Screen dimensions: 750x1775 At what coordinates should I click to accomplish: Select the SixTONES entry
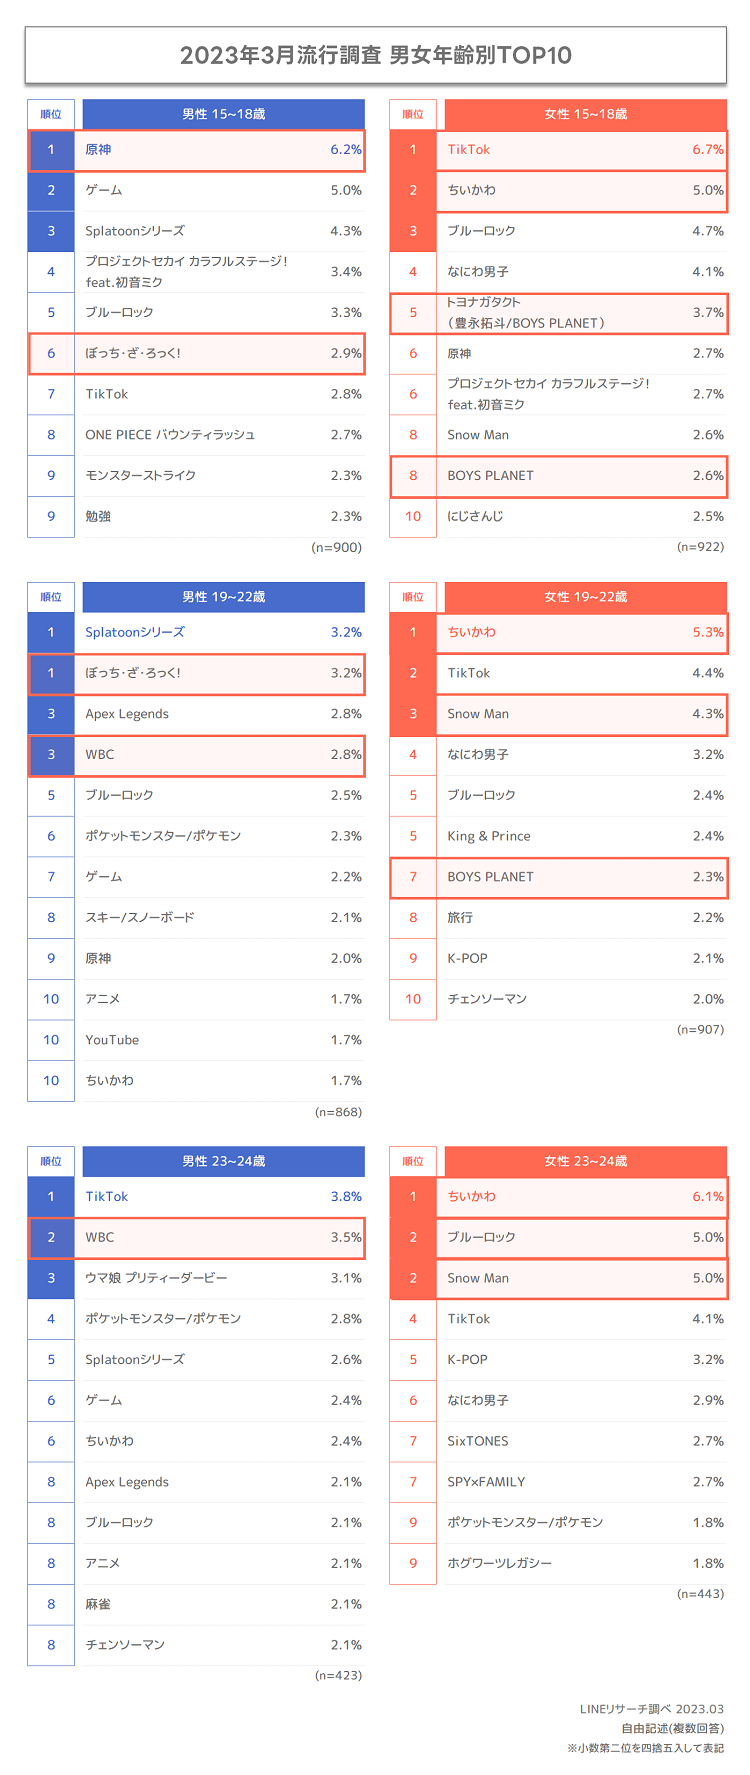point(478,1441)
